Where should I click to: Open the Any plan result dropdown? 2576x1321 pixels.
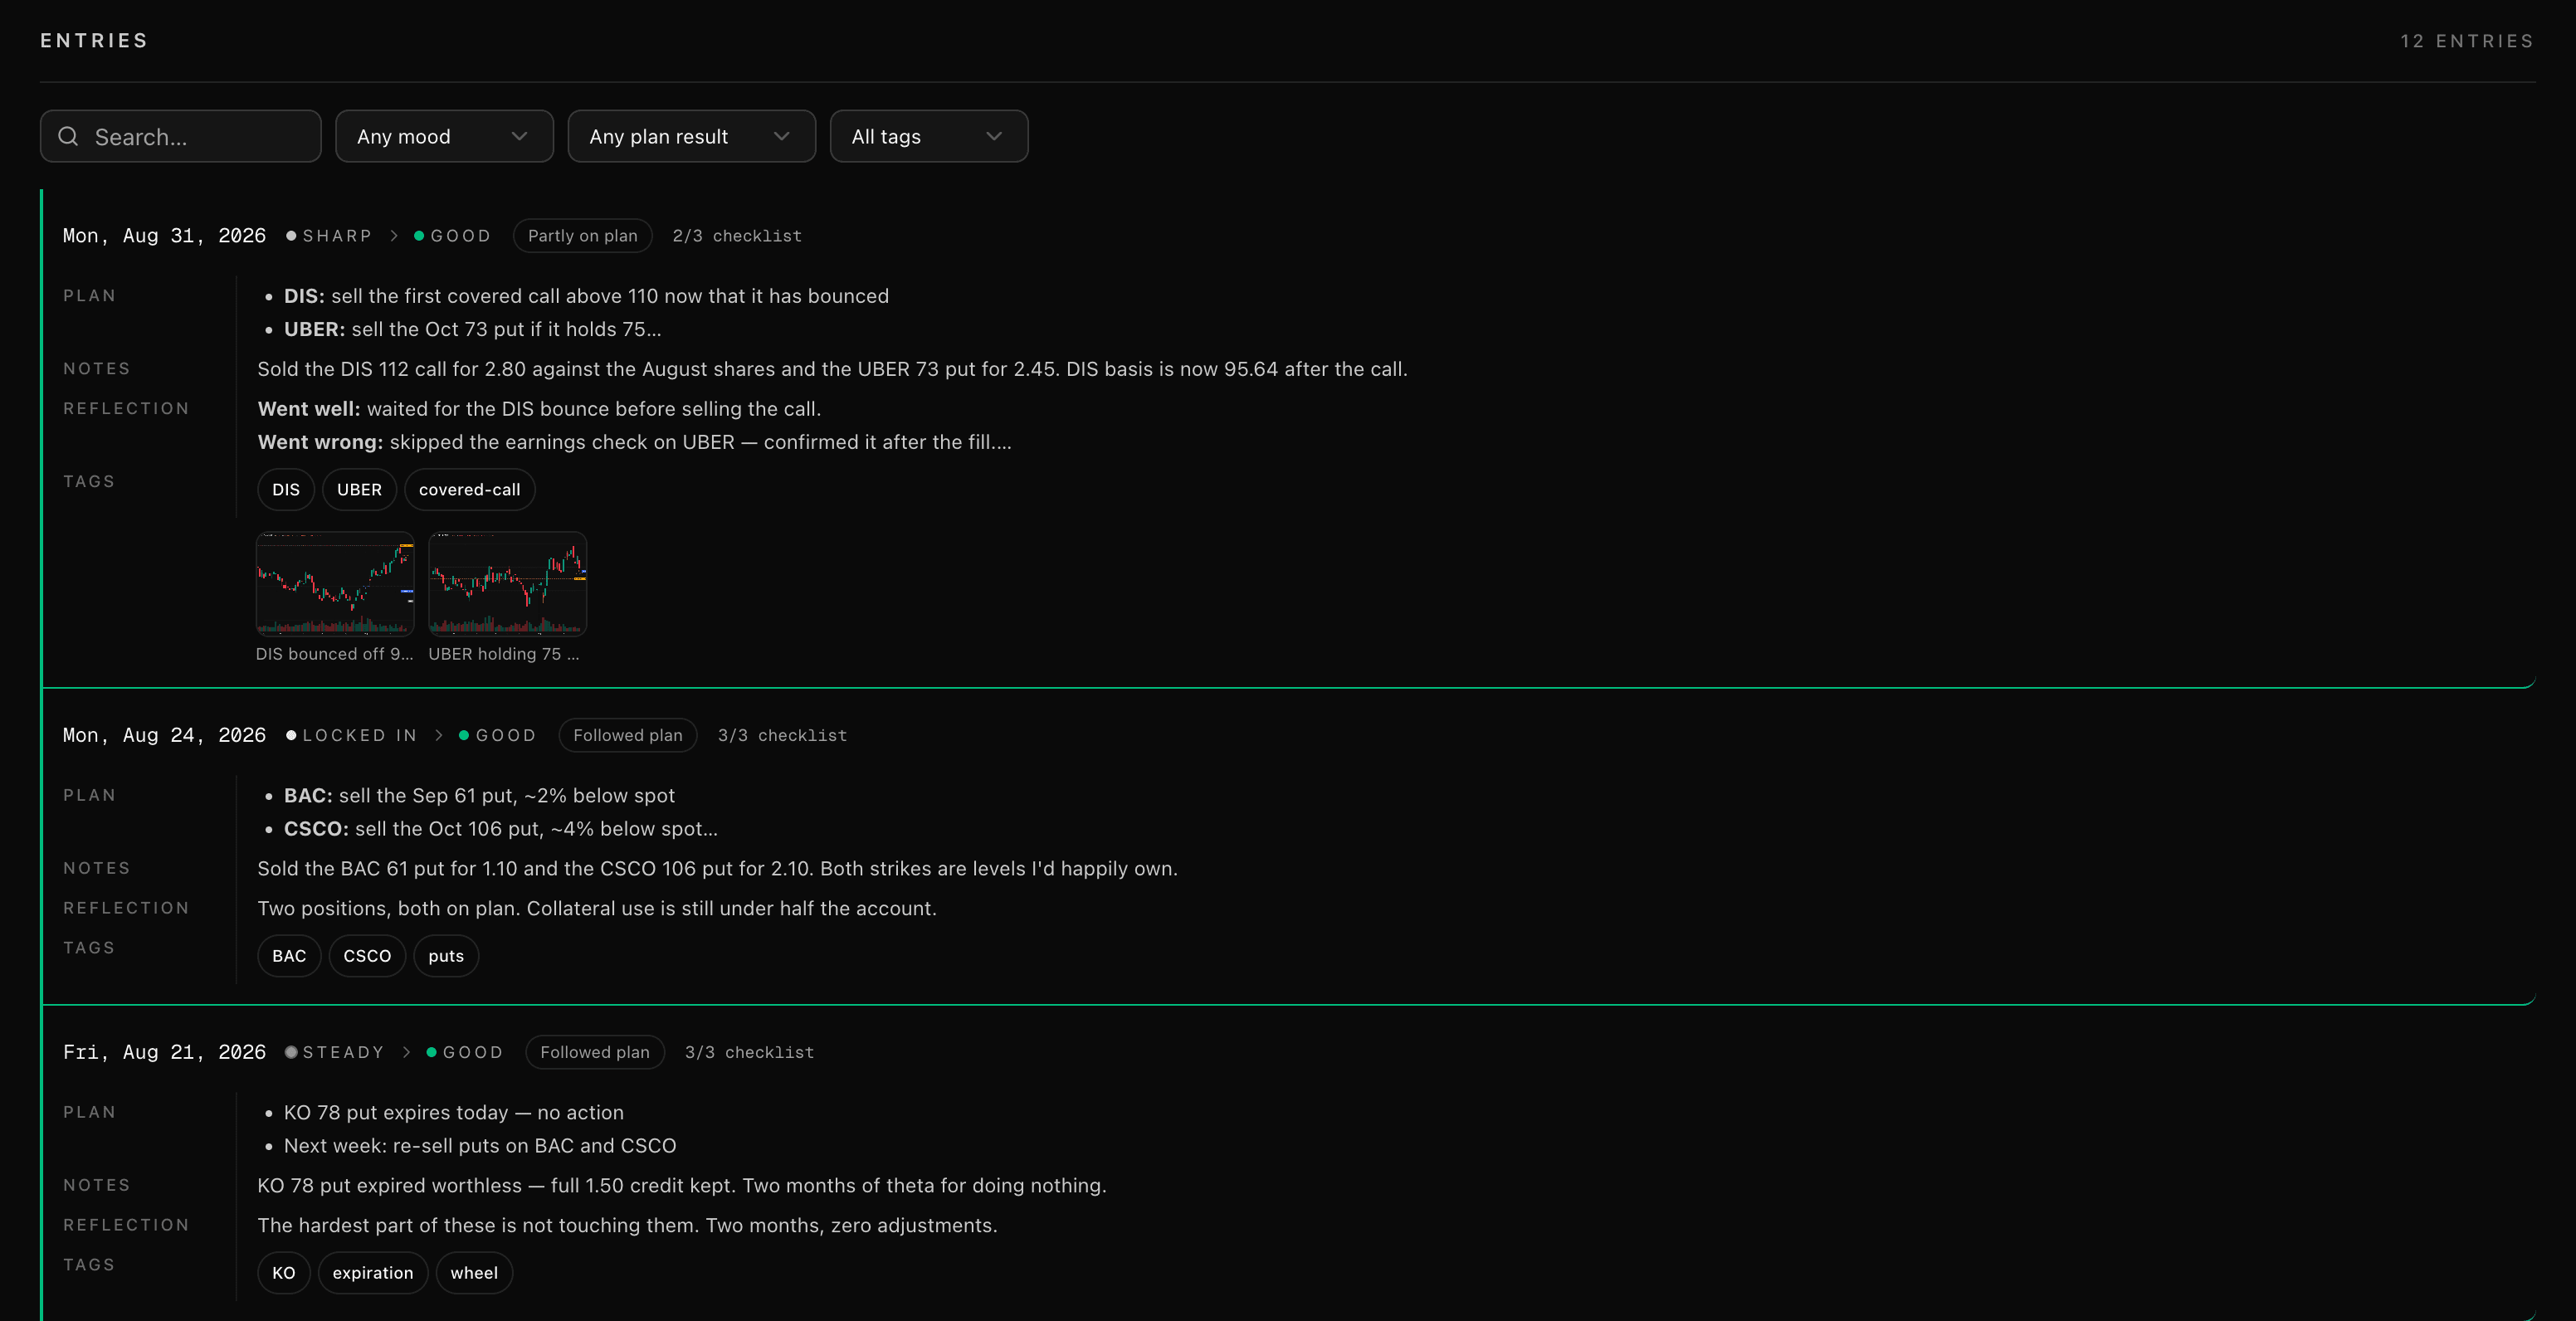691,136
